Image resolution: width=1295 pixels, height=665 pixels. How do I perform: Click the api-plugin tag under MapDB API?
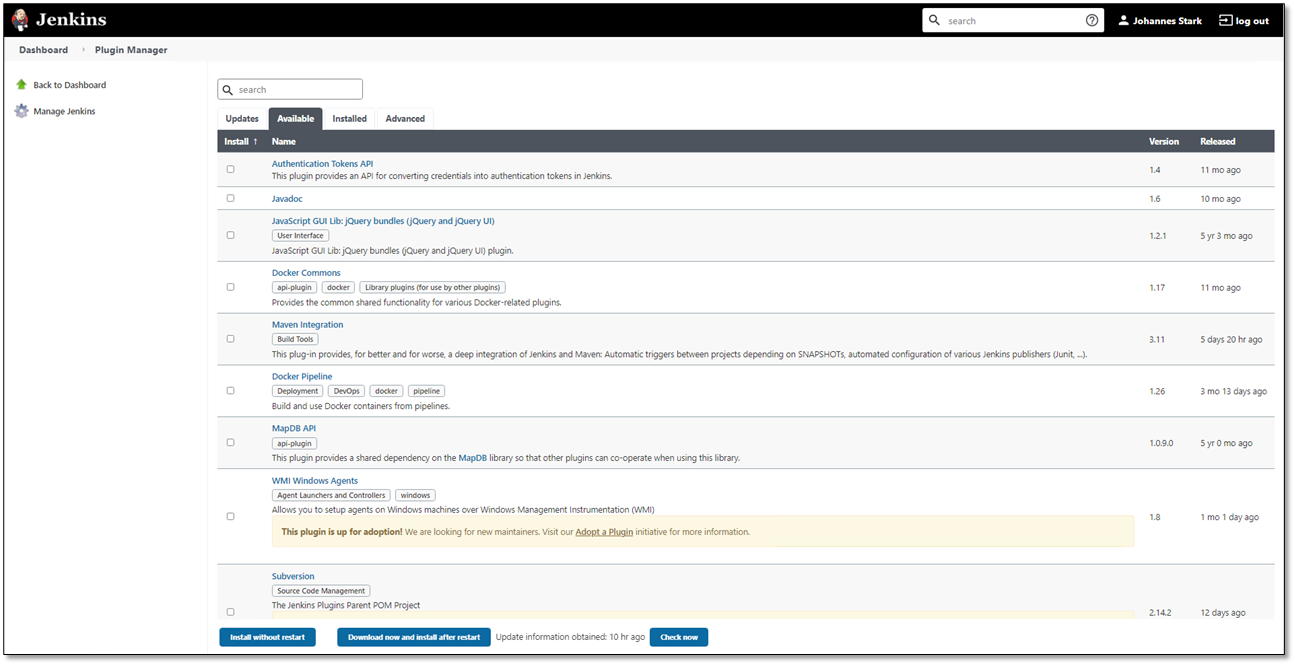click(294, 443)
